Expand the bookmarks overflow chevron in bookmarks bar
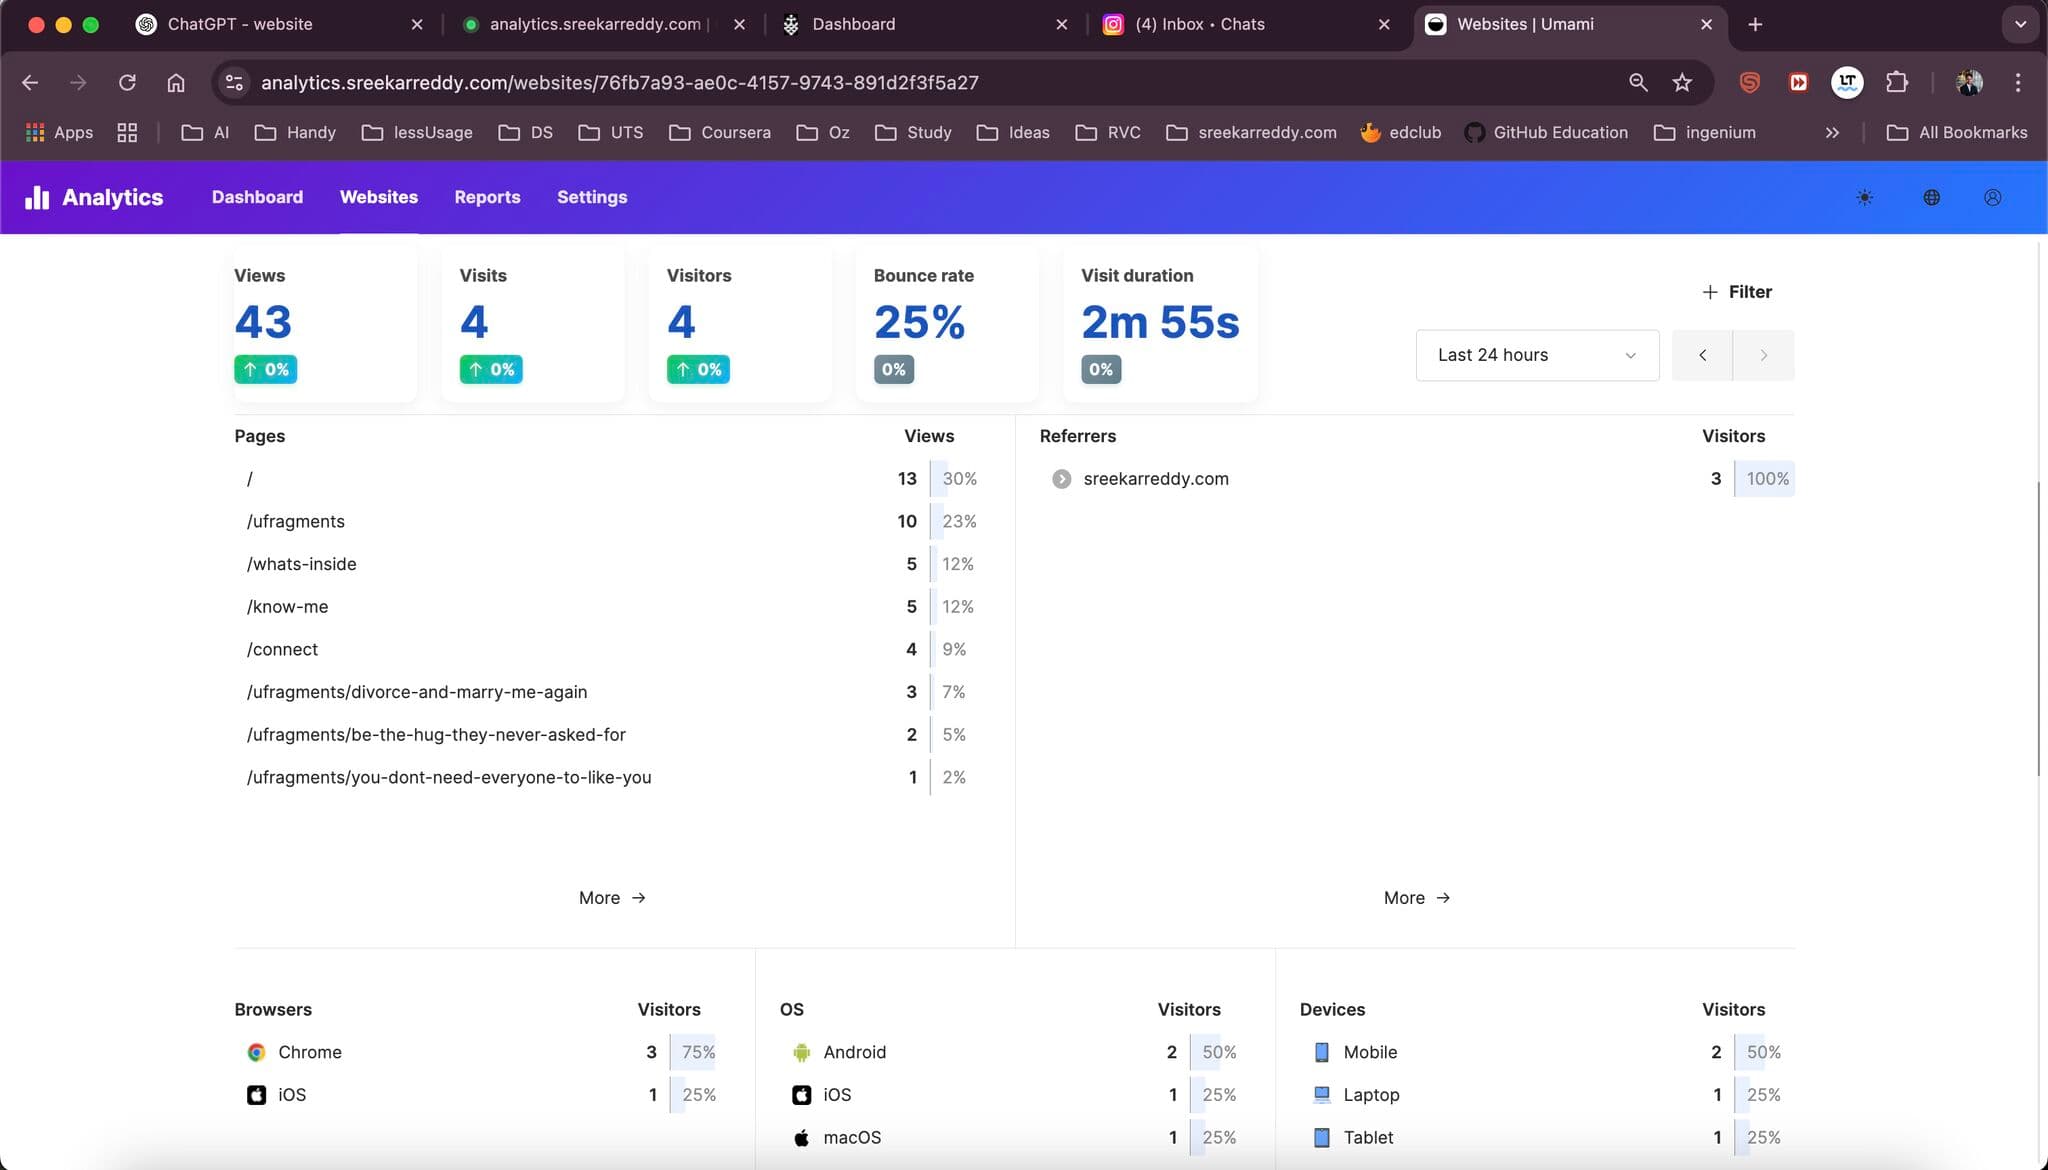The width and height of the screenshot is (2048, 1170). tap(1831, 132)
